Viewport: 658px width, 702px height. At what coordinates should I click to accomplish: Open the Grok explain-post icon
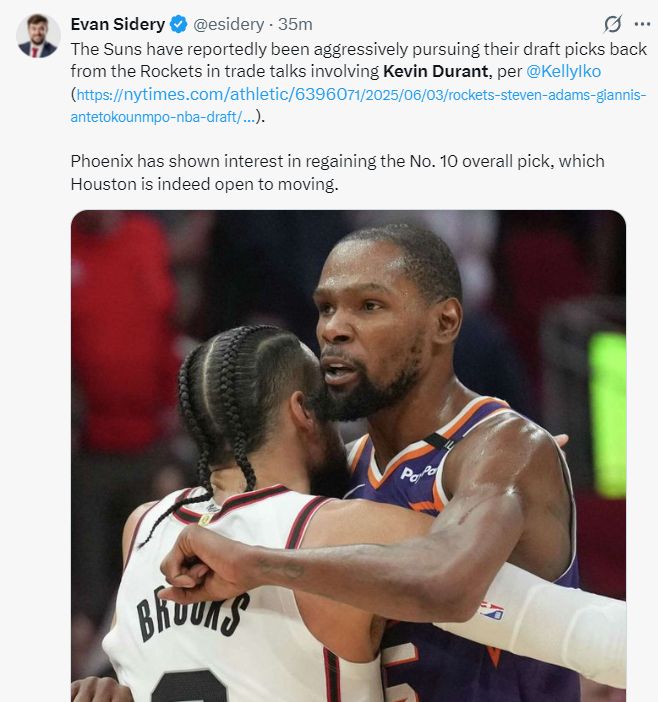pyautogui.click(x=612, y=24)
